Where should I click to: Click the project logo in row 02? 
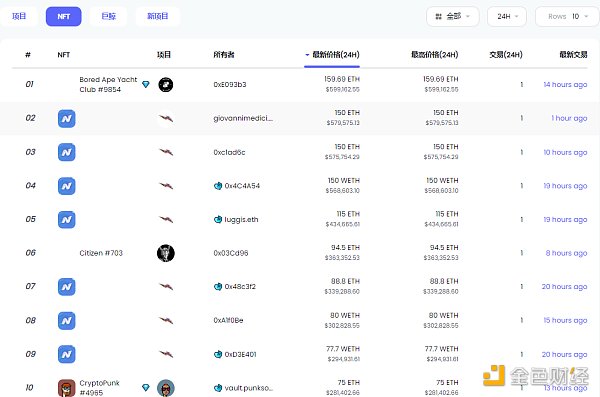[166, 118]
